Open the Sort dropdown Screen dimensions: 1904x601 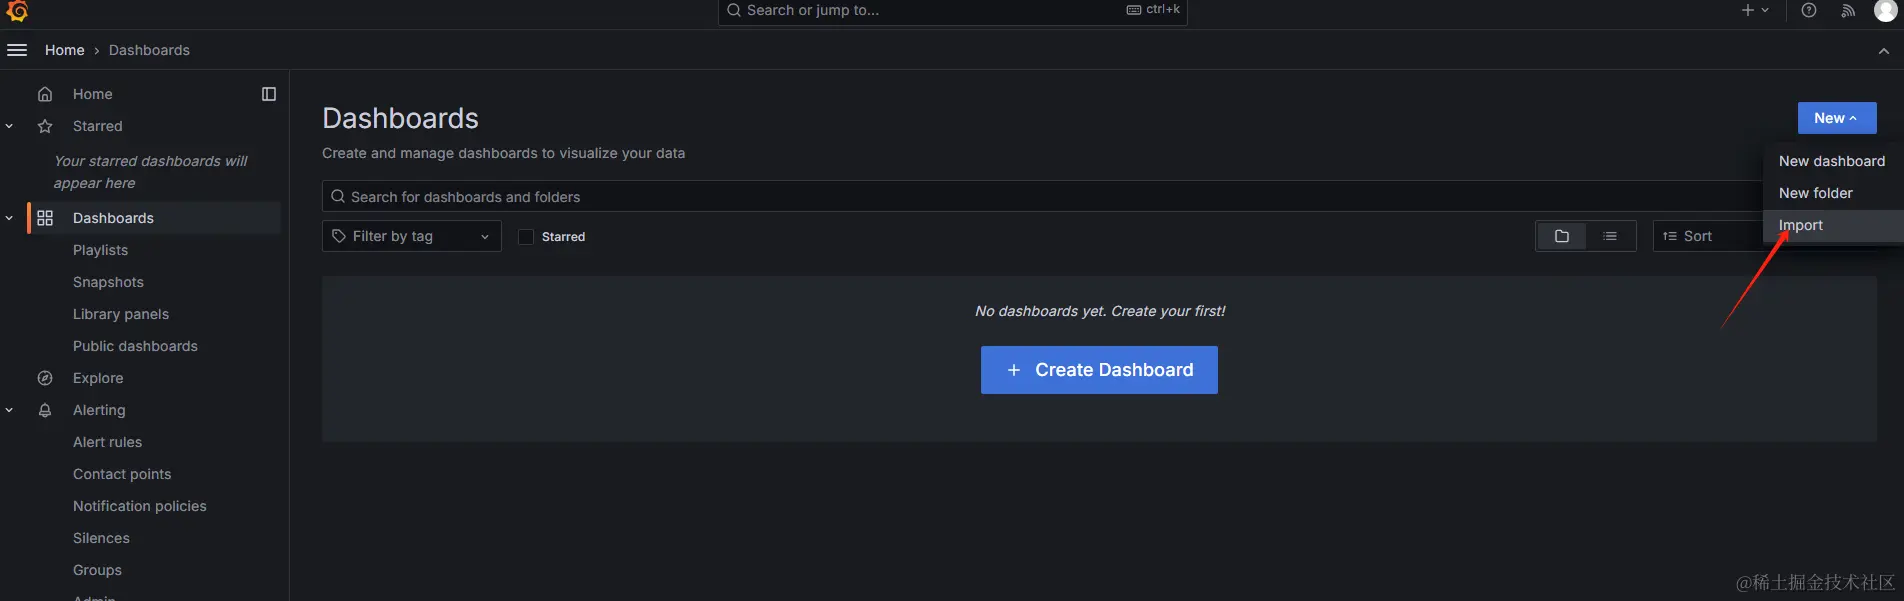coord(1708,236)
